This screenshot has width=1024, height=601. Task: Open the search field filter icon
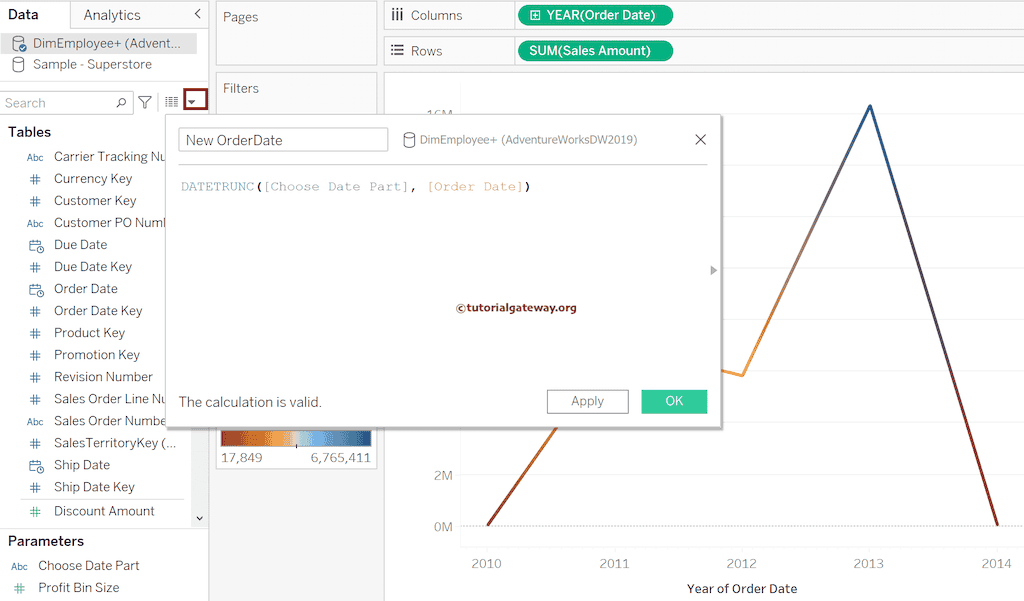[145, 101]
